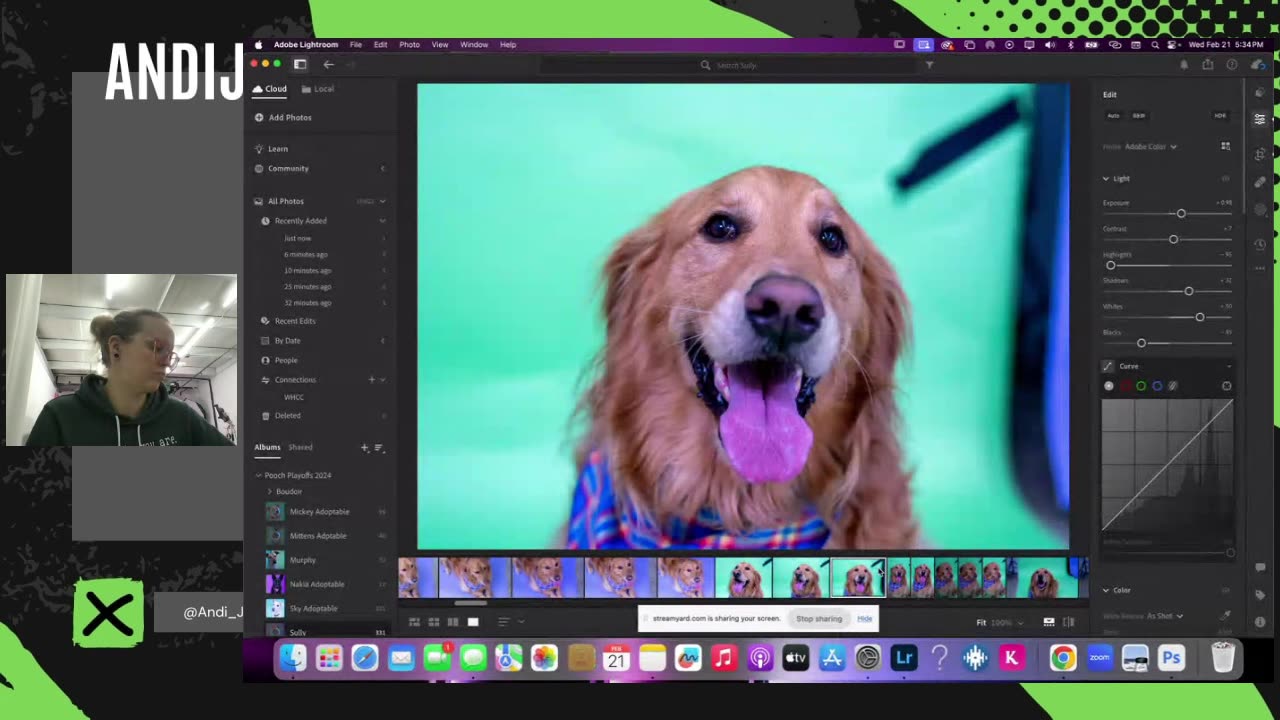The width and height of the screenshot is (1280, 720).
Task: Select the red curve channel
Action: pos(1125,386)
